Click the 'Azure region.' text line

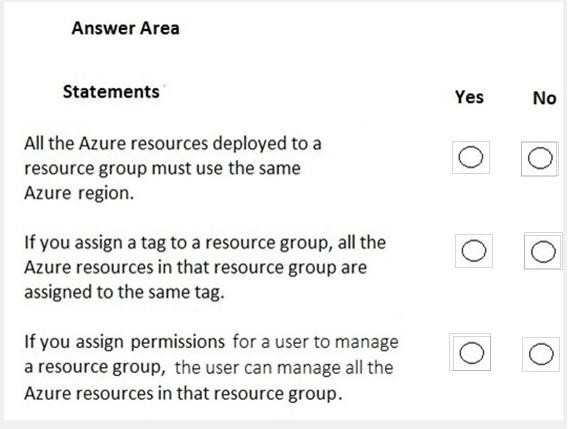click(79, 193)
